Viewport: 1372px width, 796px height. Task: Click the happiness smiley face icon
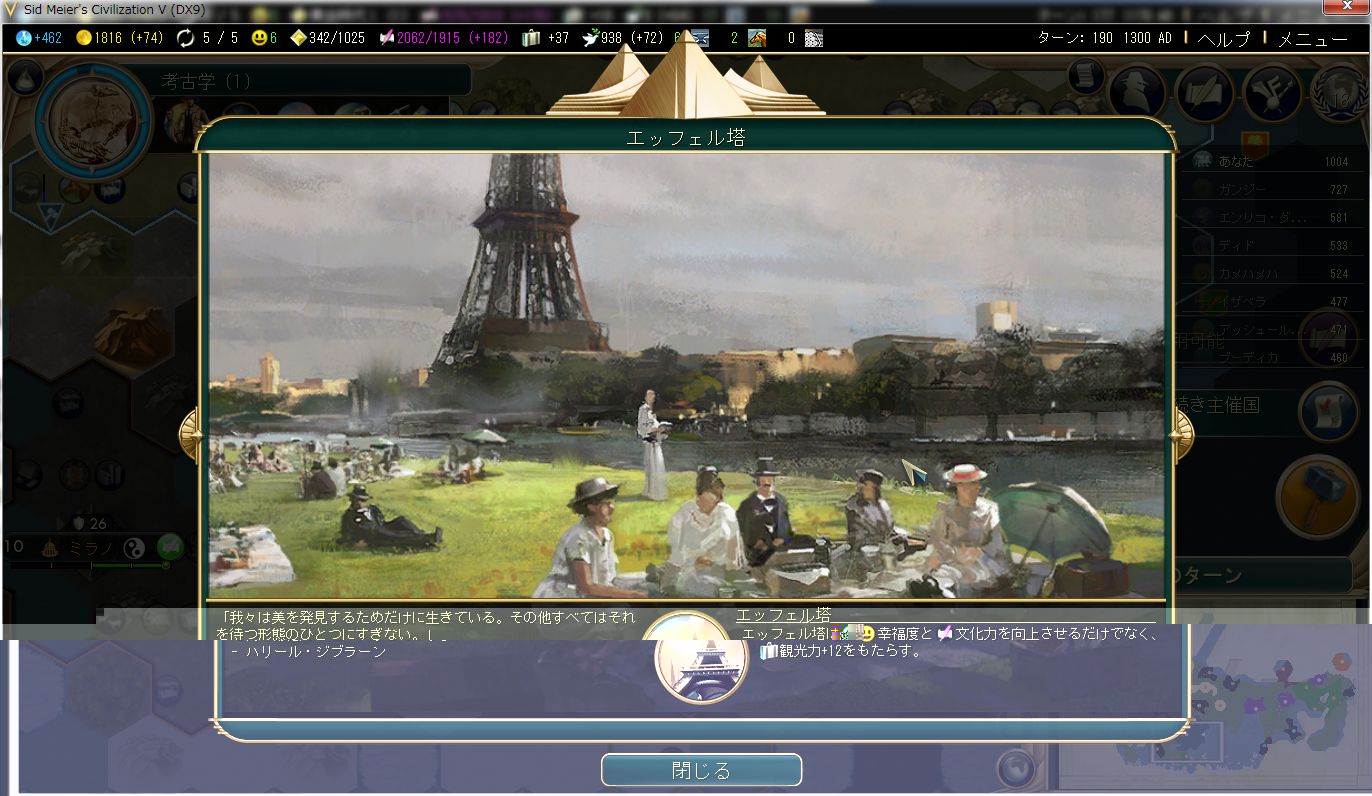pyautogui.click(x=259, y=38)
